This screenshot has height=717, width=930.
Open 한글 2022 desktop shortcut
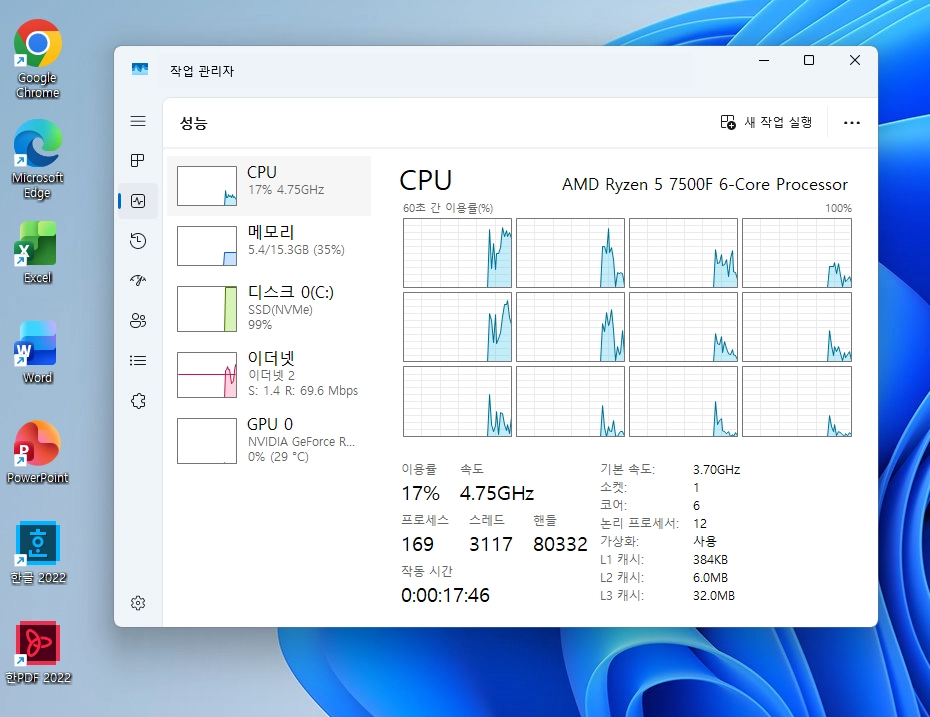37,553
